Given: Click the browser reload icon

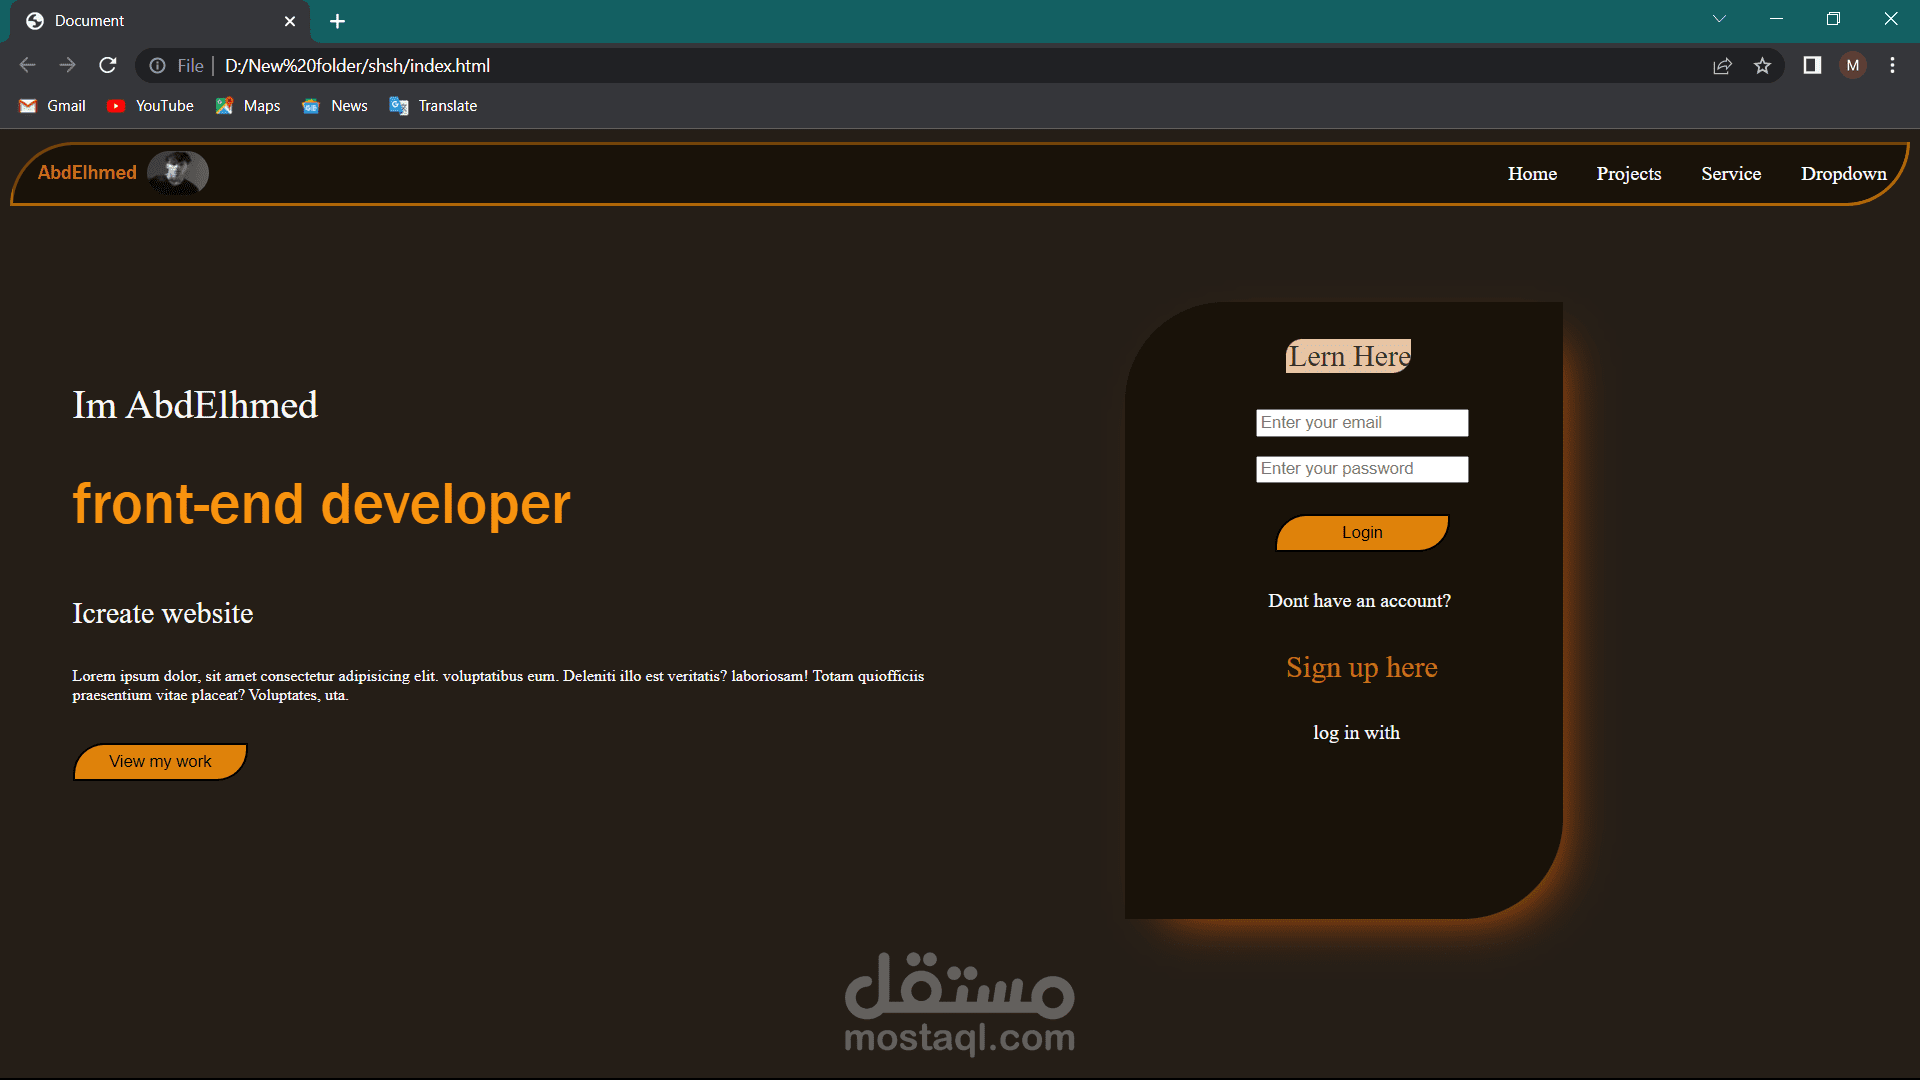Looking at the screenshot, I should pos(108,66).
